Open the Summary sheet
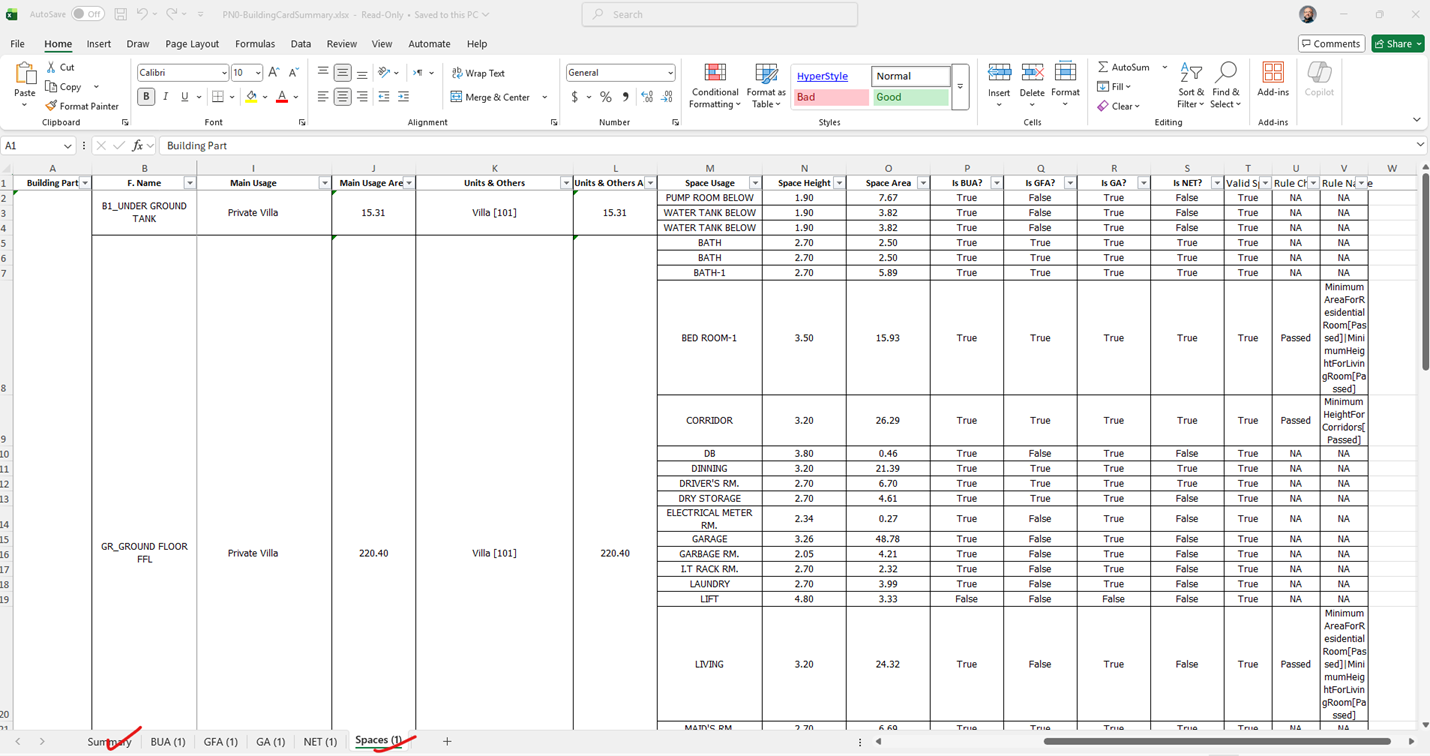Screen dimensions: 1430x756 [109, 742]
